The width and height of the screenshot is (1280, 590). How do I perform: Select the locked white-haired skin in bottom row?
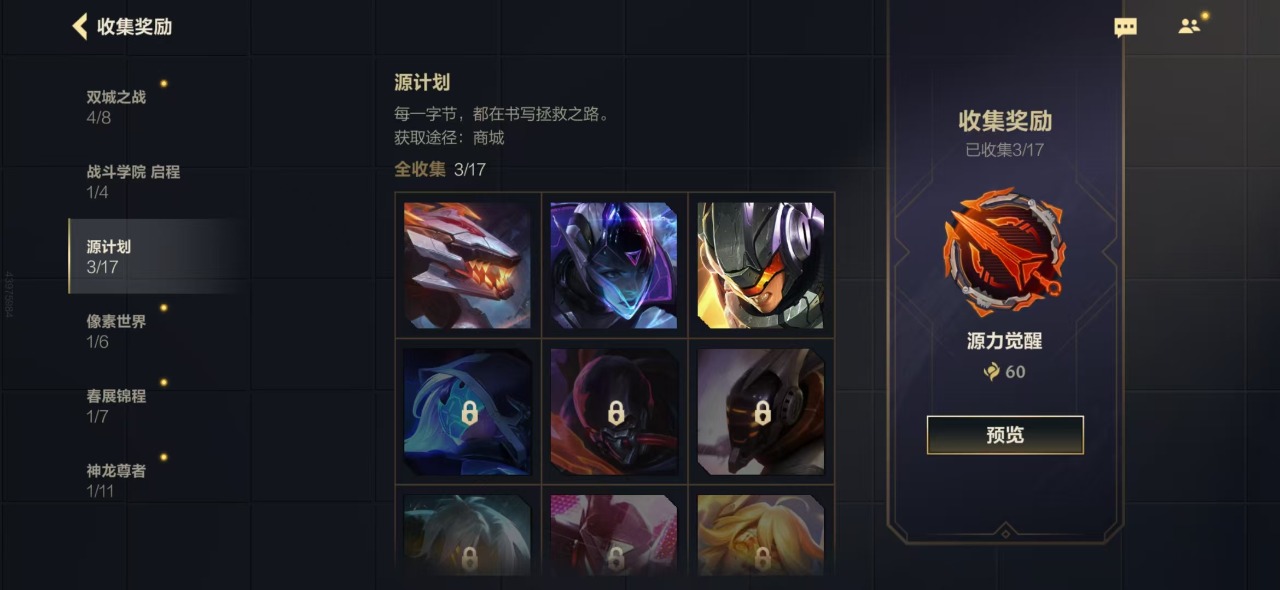click(x=468, y=534)
